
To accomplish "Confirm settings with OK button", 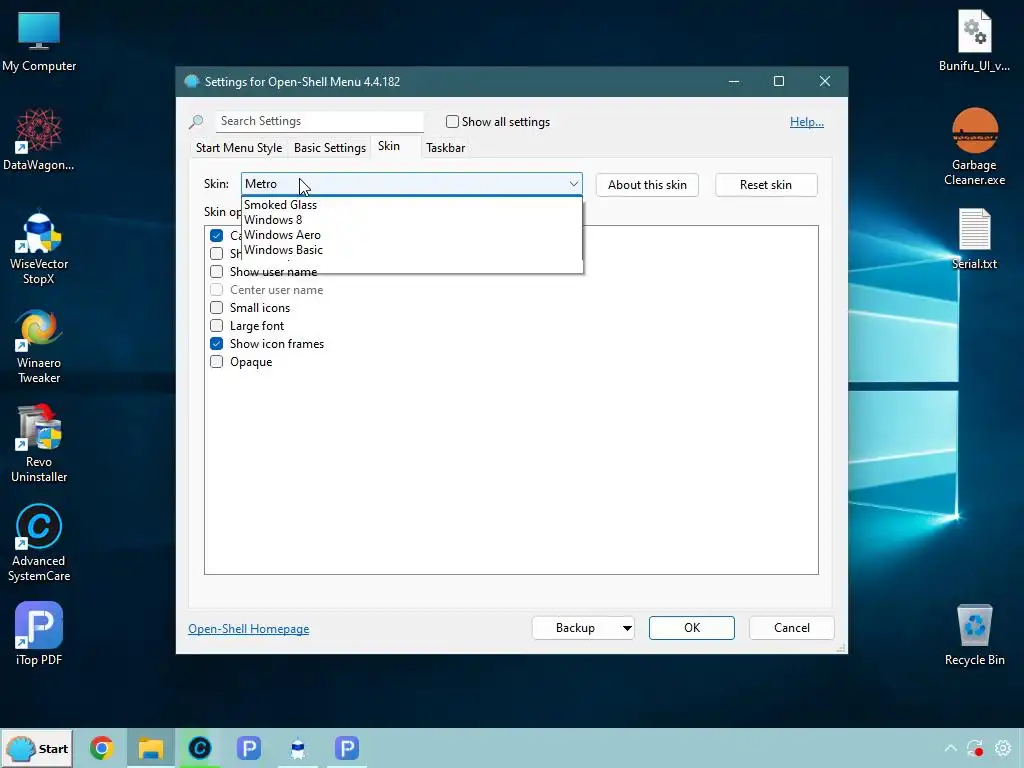I will click(692, 628).
